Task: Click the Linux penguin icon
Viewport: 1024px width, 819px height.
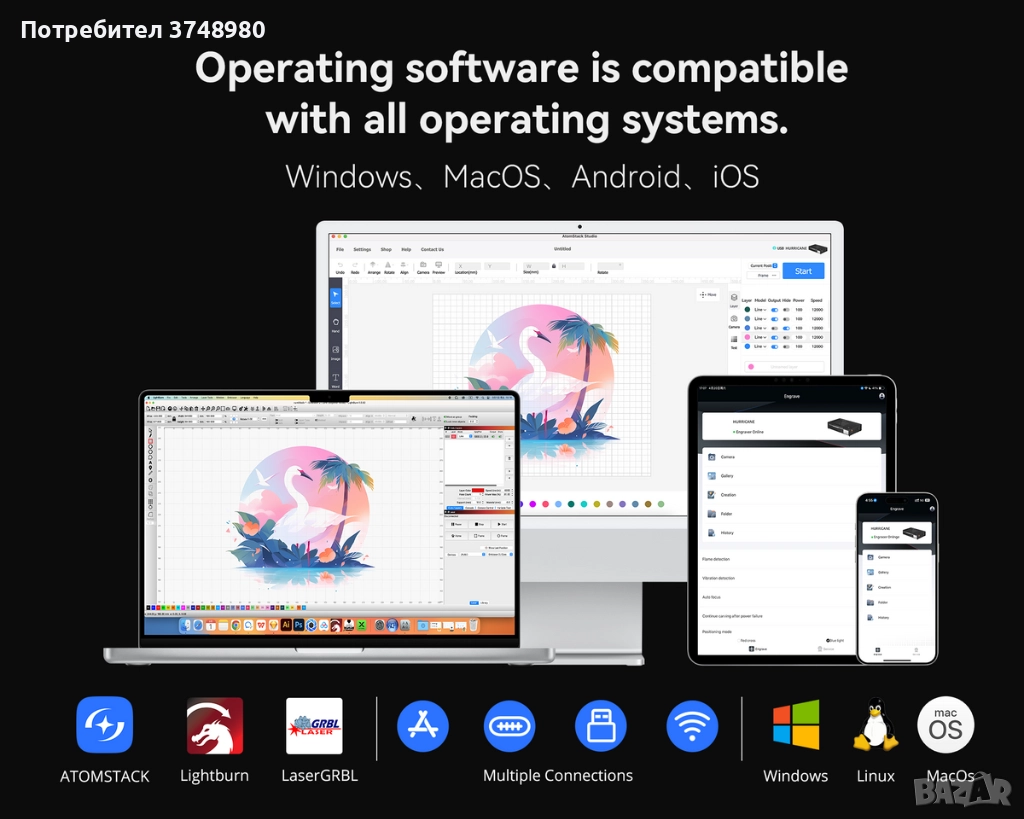Action: click(x=875, y=725)
